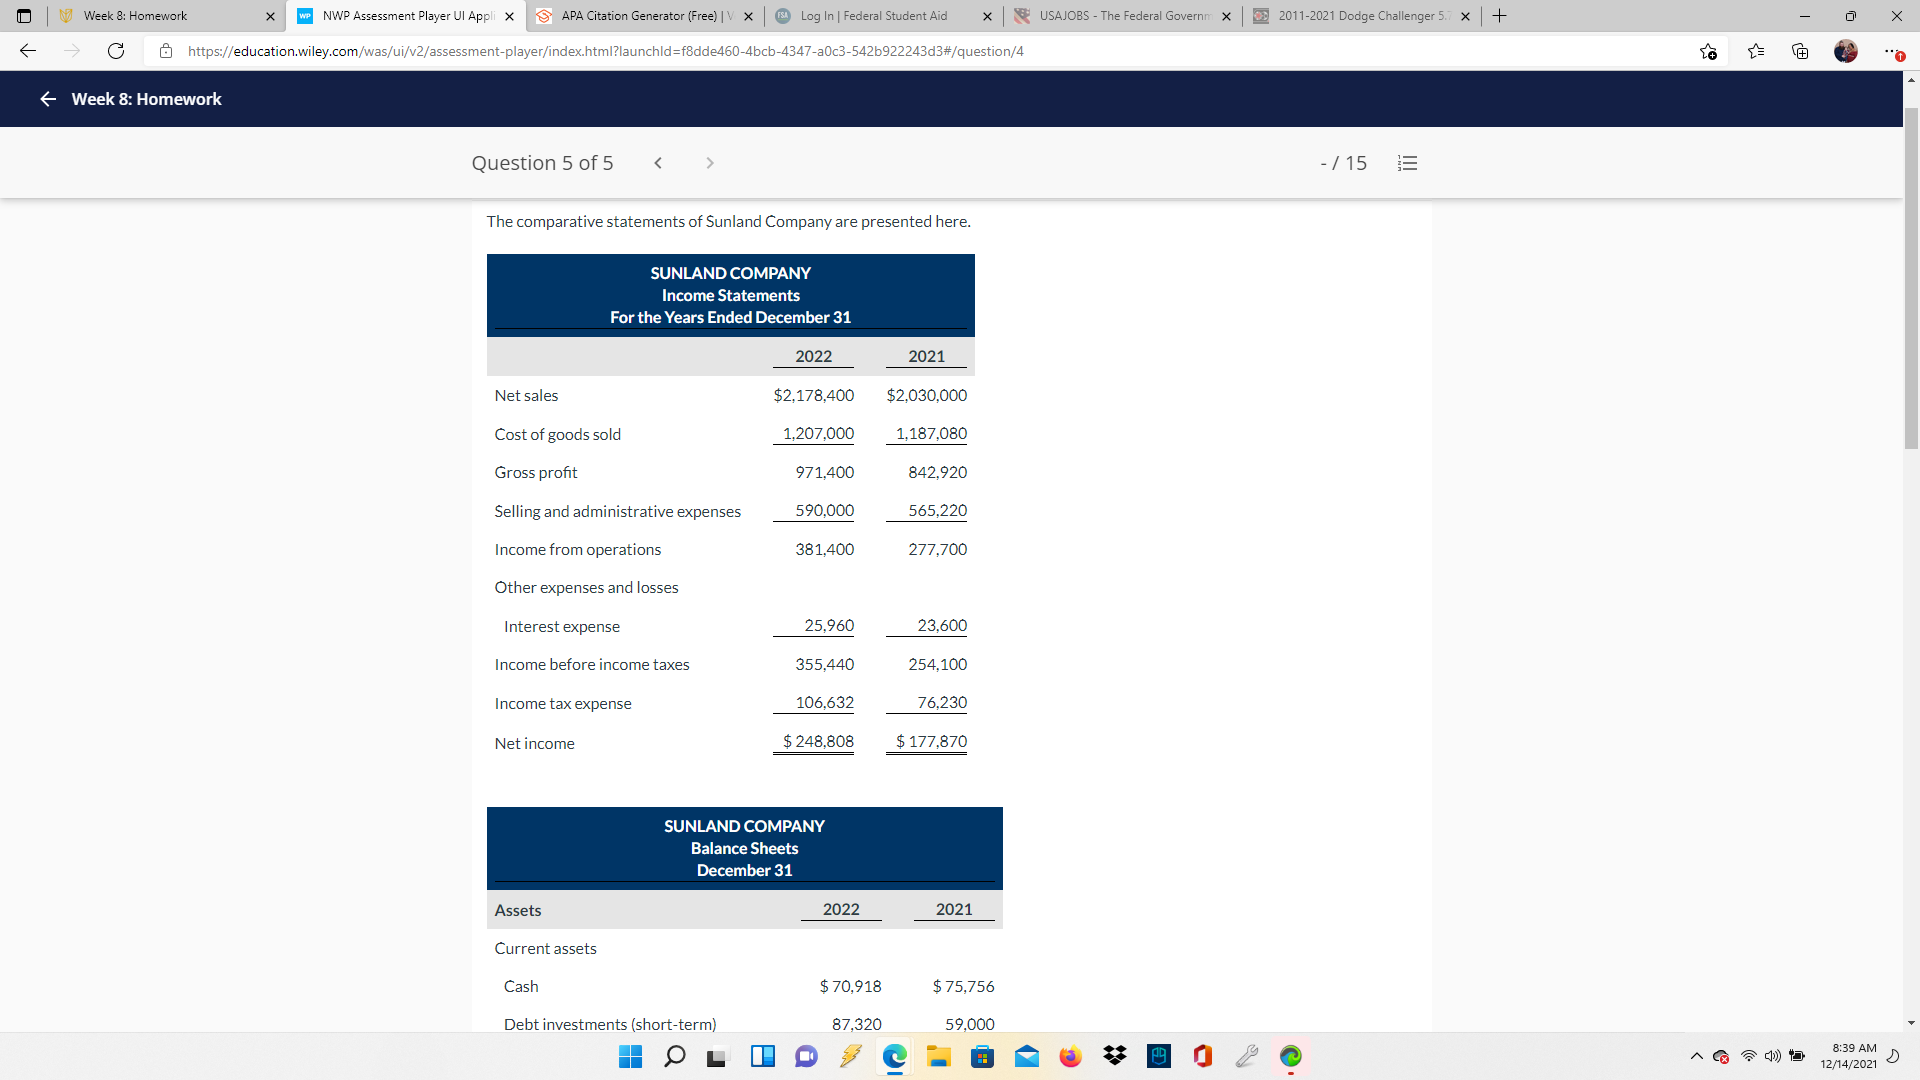Viewport: 1920px width, 1080px height.
Task: Expand hidden icons in the system tray
Action: (1696, 1056)
